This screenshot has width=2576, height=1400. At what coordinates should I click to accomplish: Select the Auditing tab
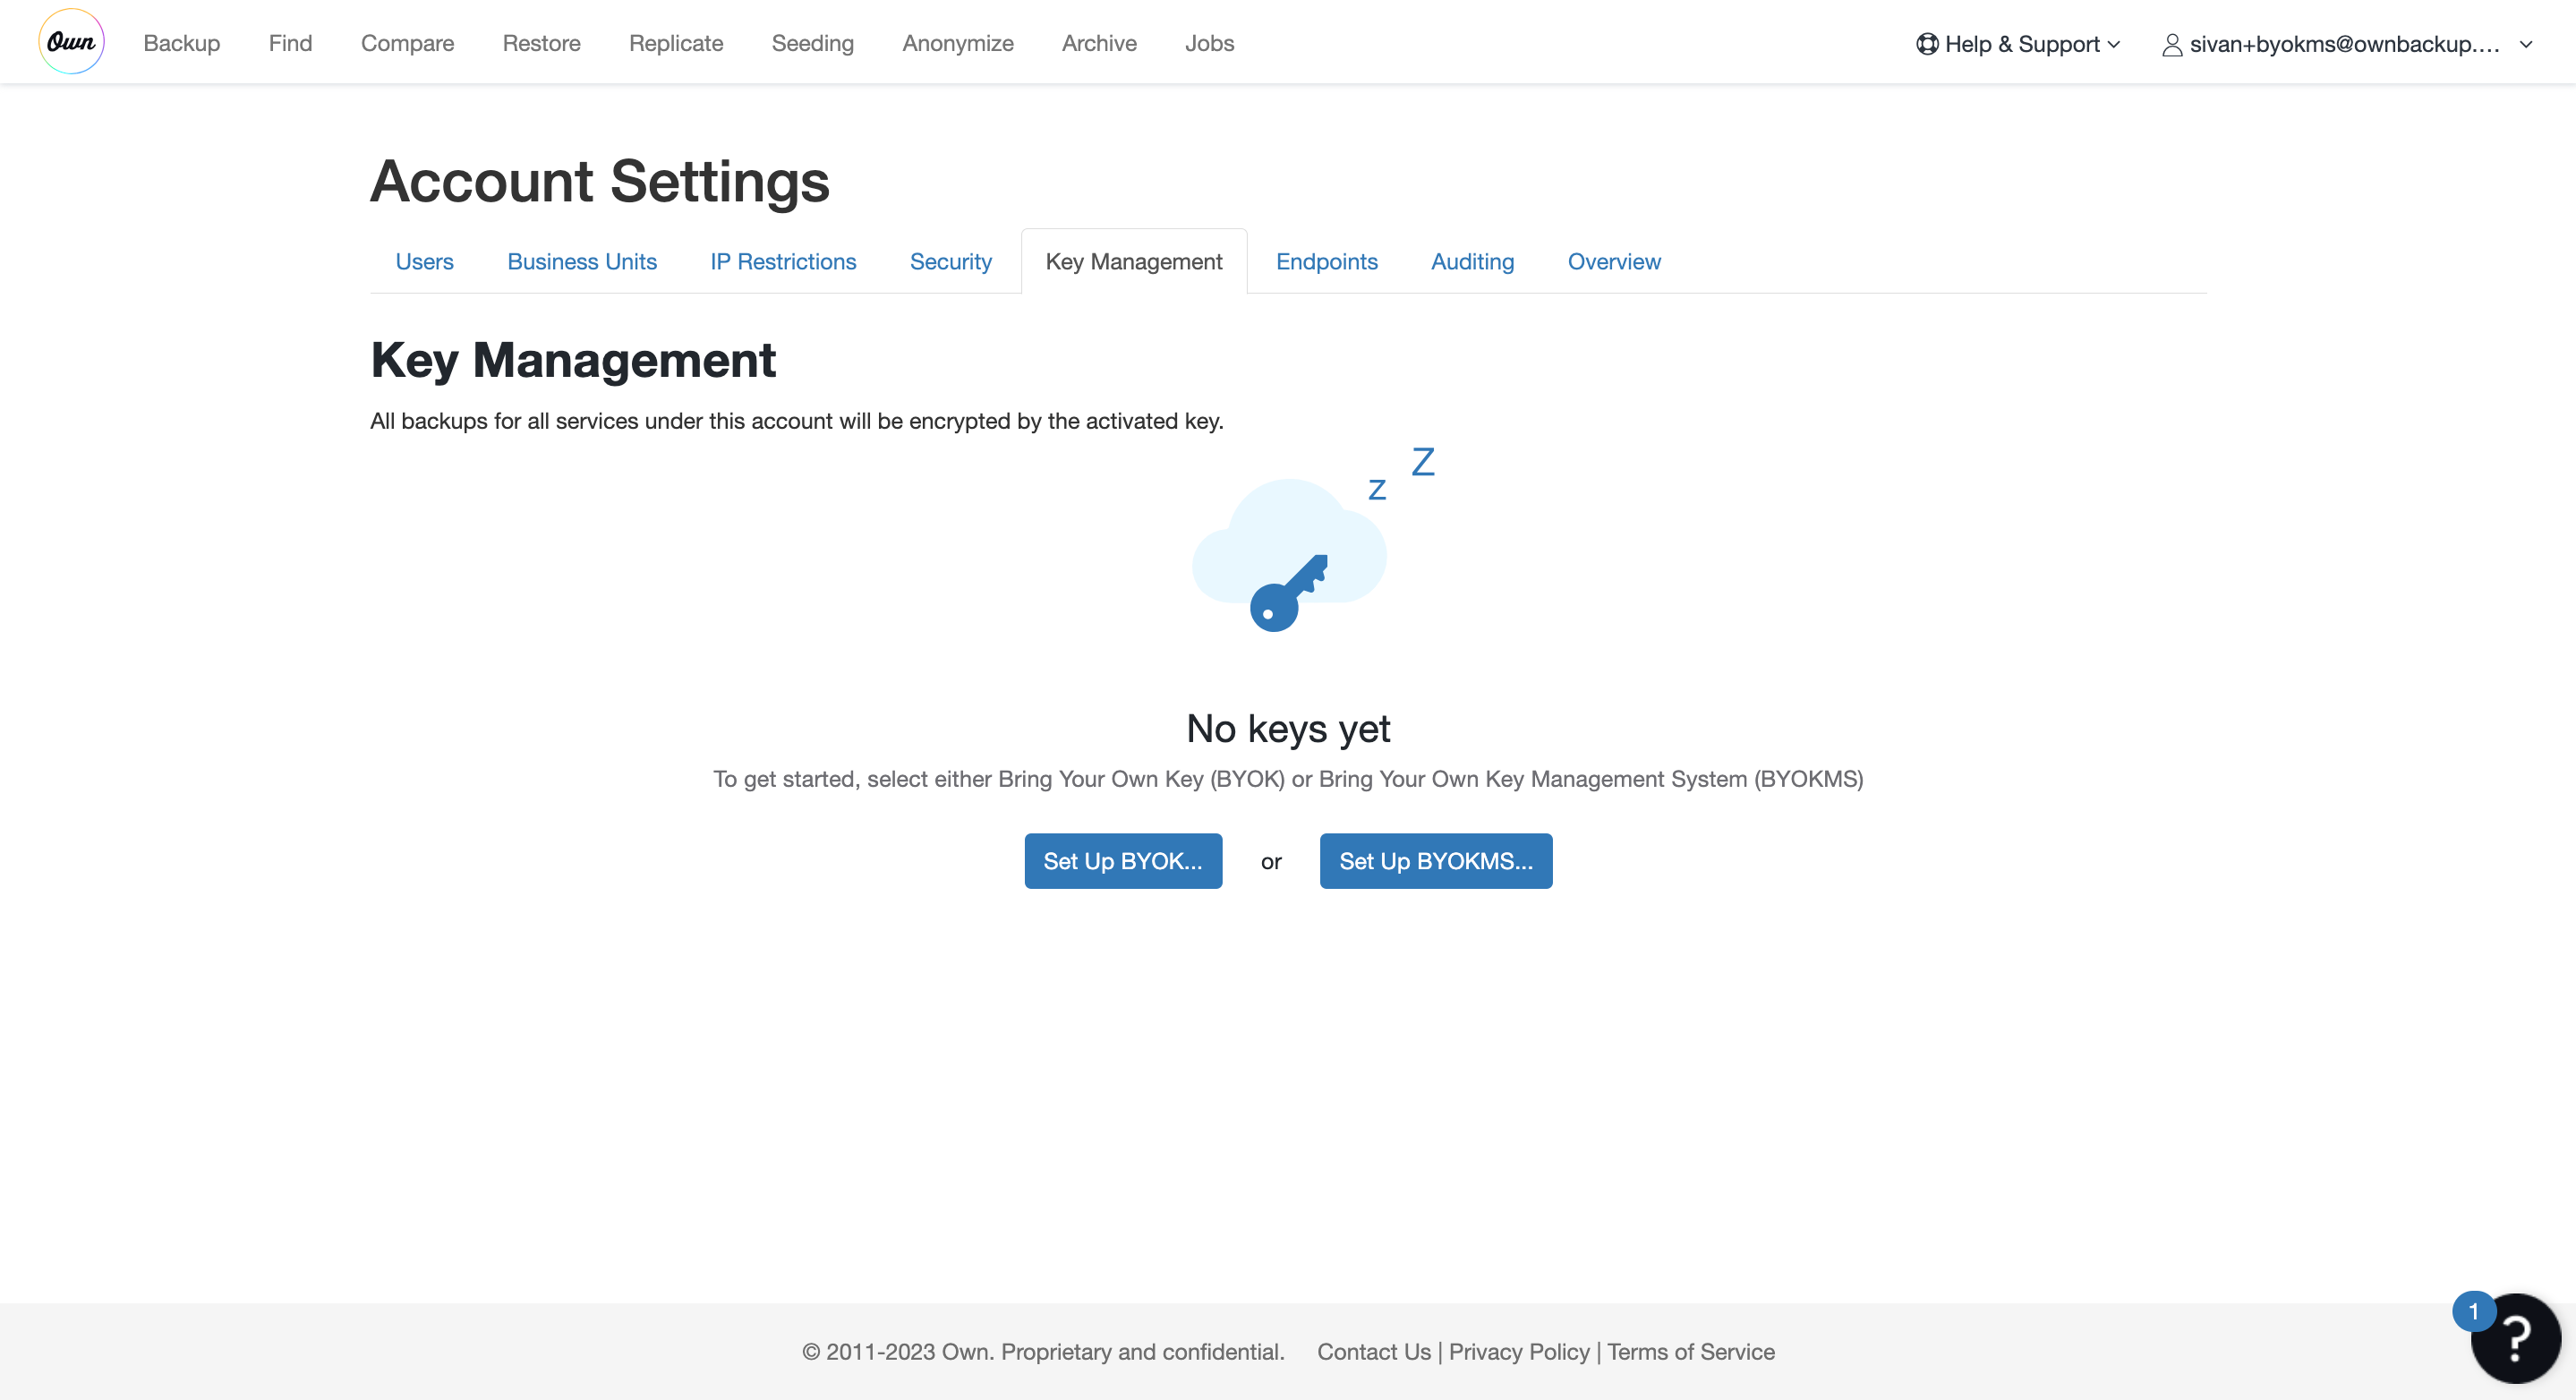[1472, 261]
